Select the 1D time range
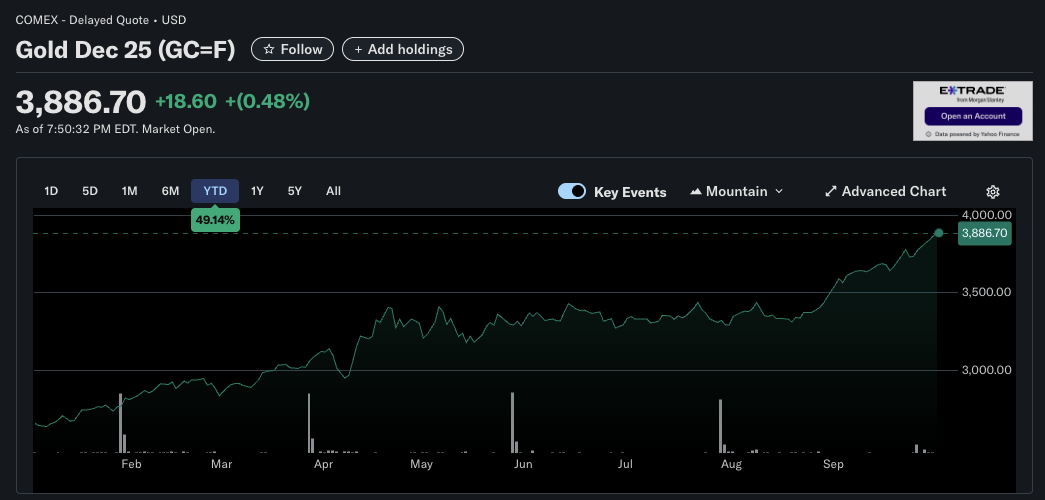This screenshot has width=1045, height=500. pos(52,191)
